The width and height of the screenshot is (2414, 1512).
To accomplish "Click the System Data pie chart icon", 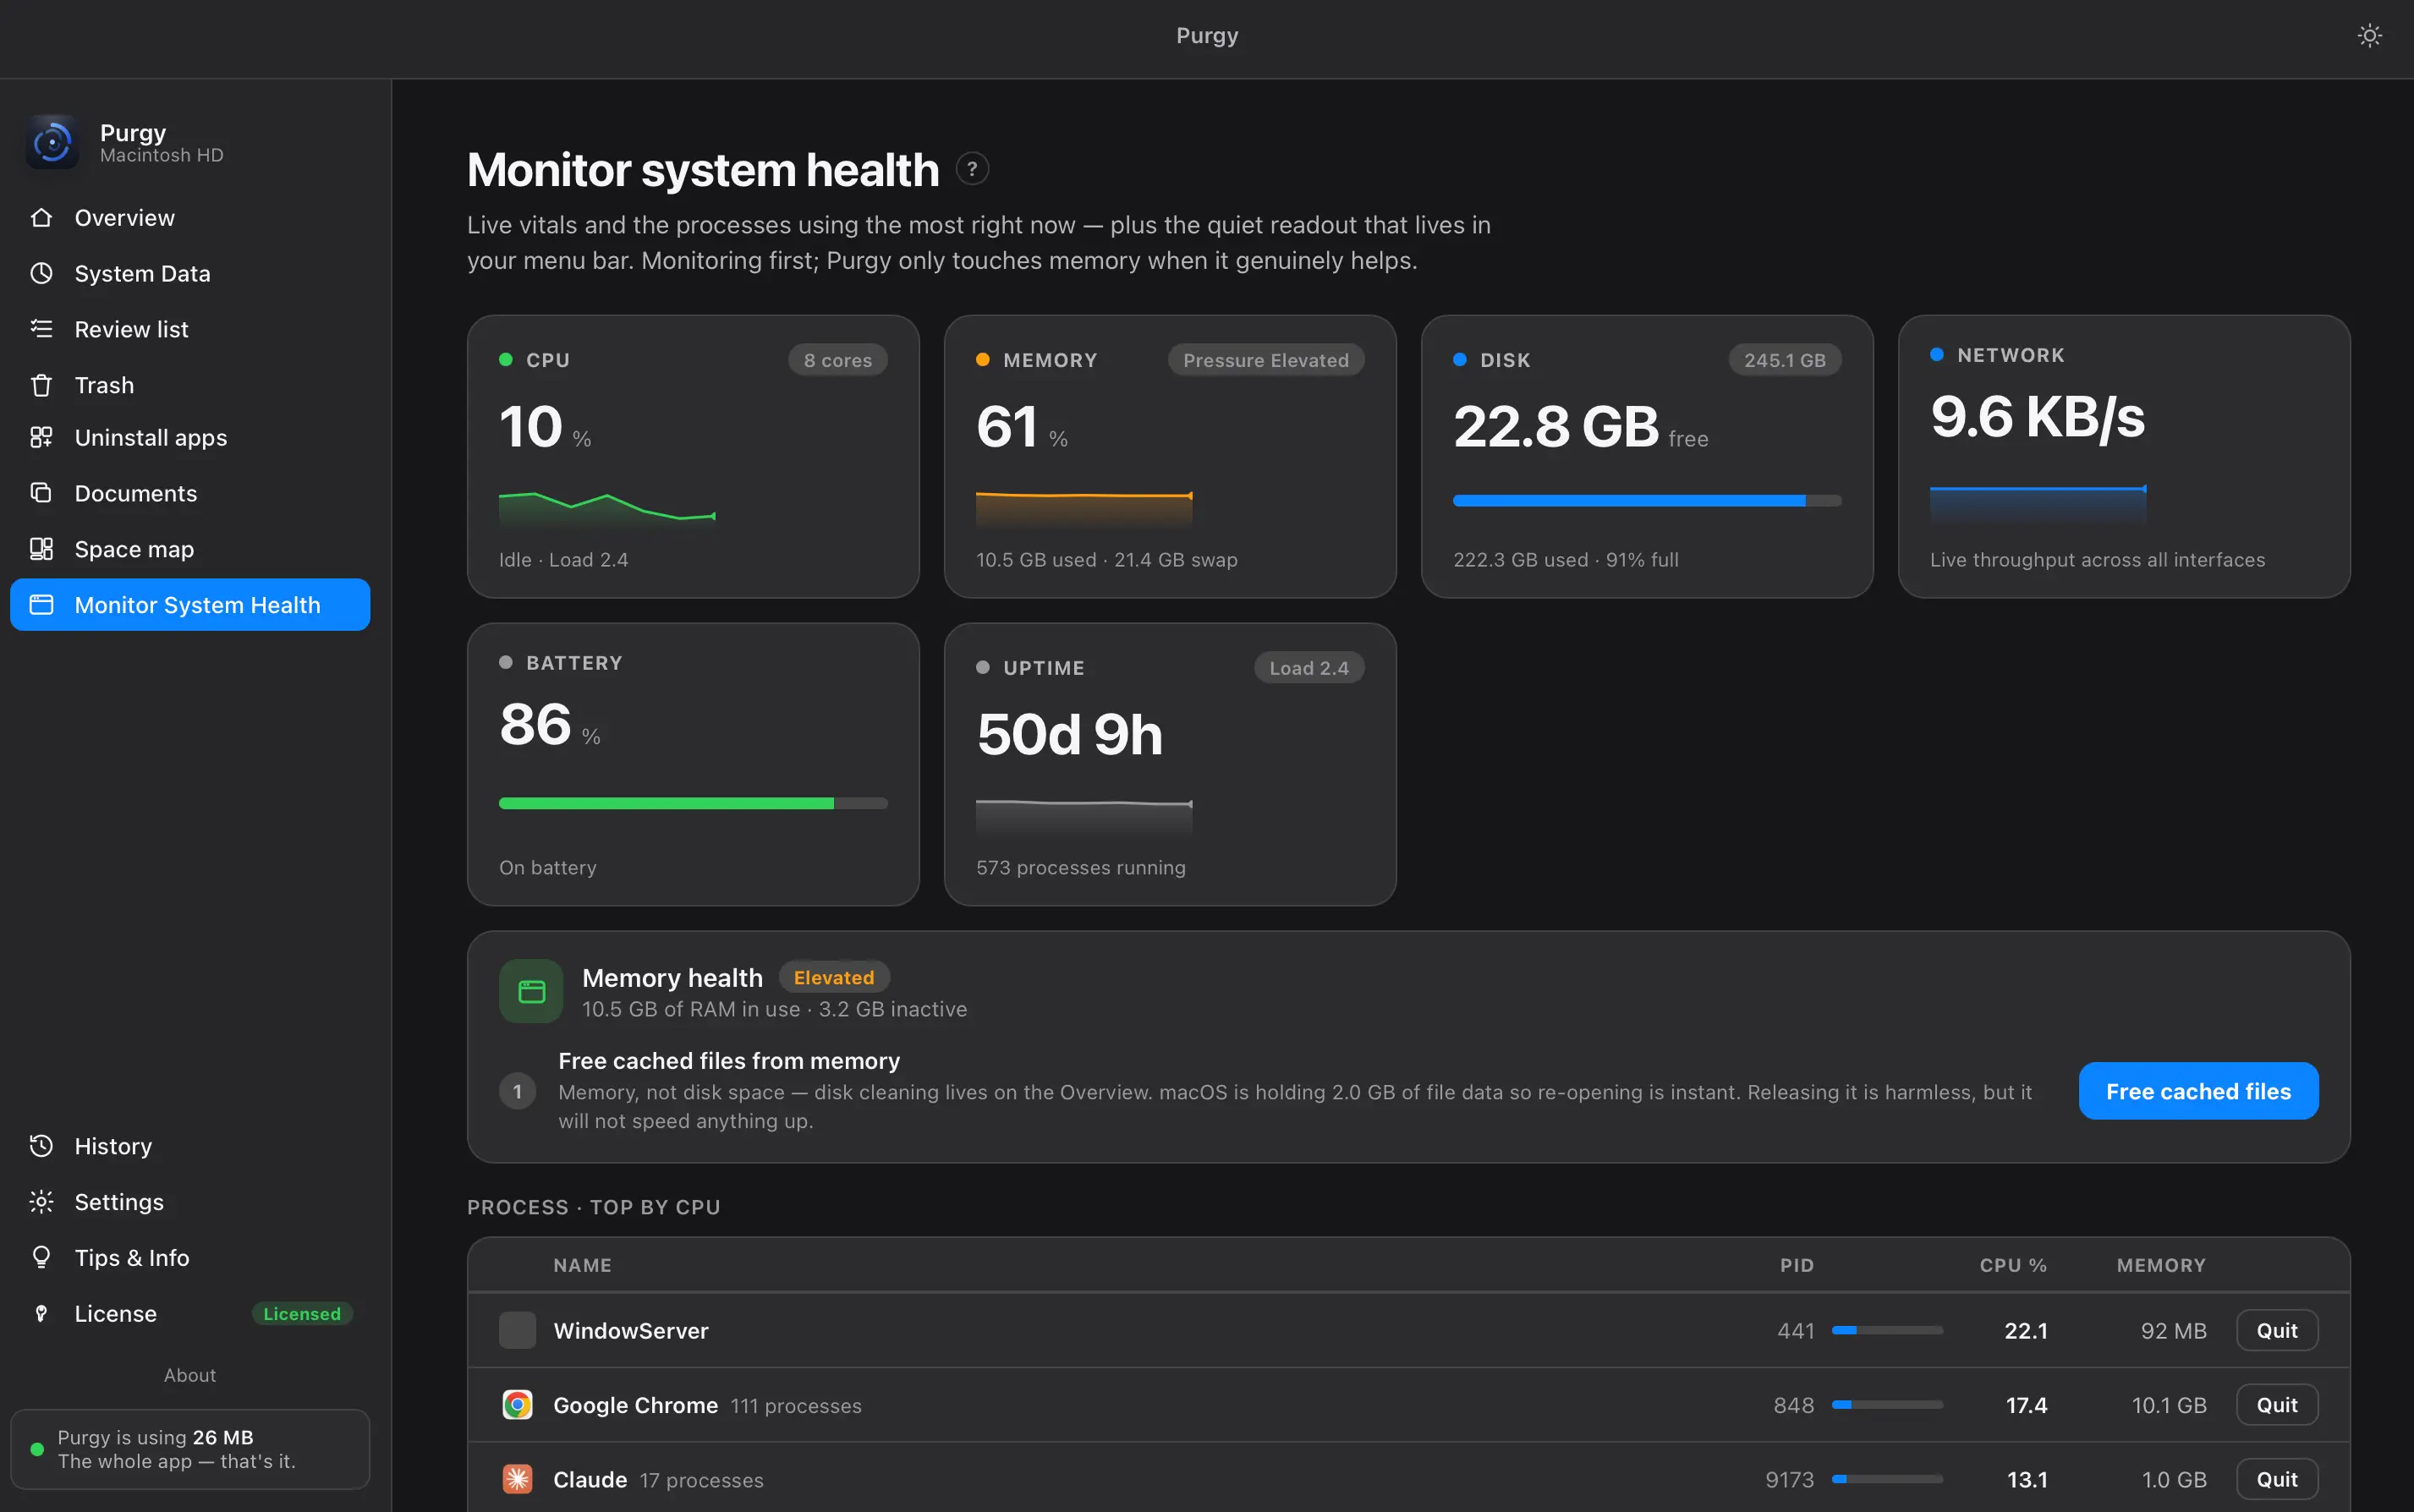I will (x=41, y=273).
